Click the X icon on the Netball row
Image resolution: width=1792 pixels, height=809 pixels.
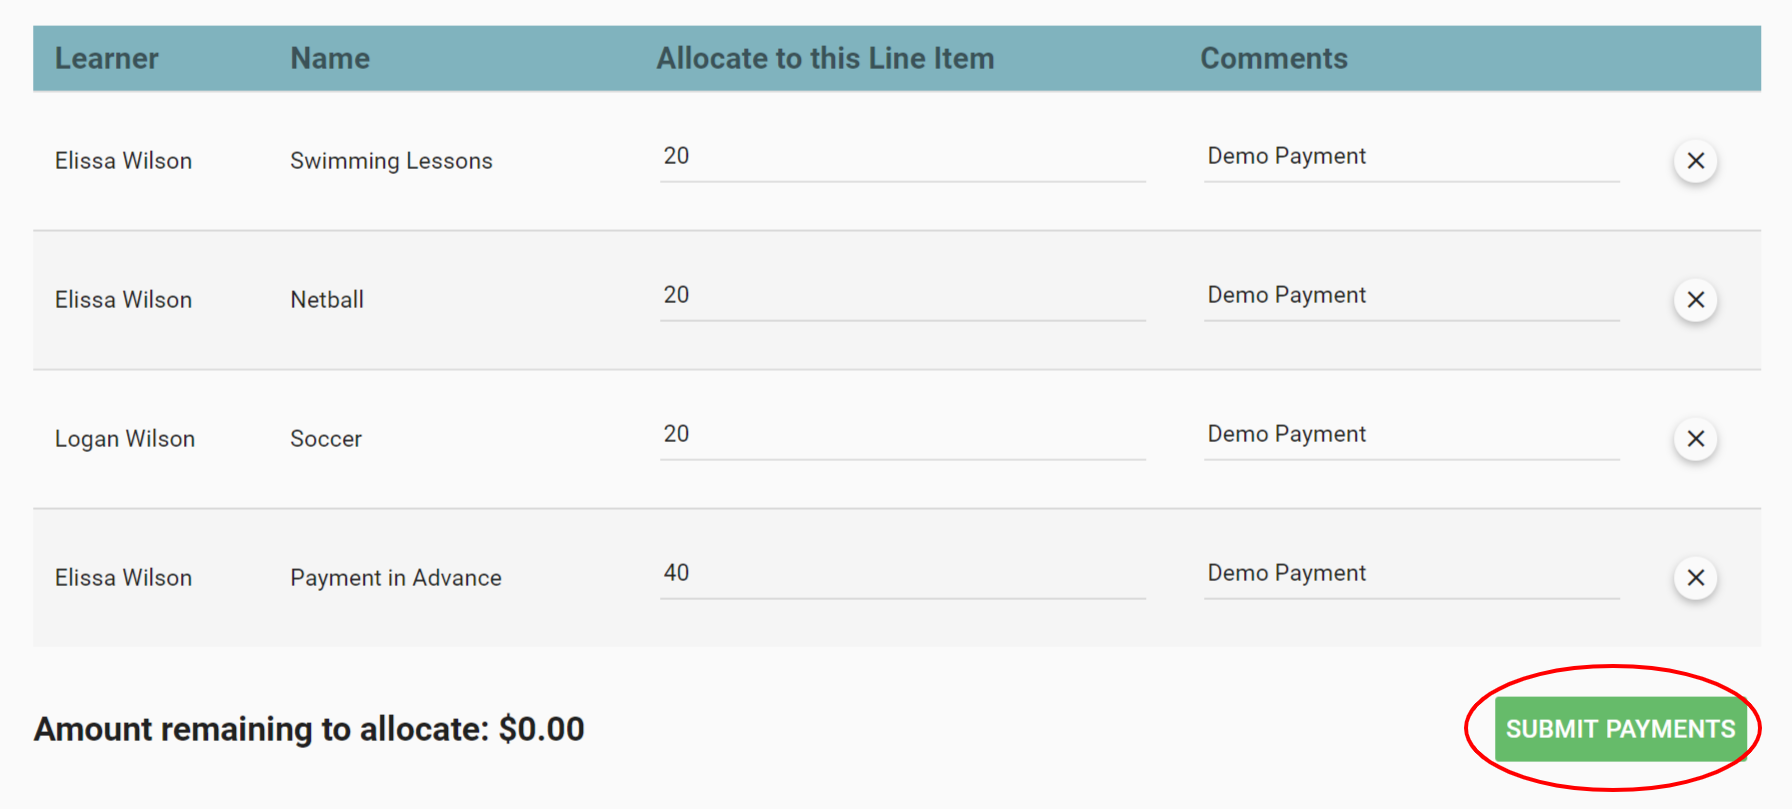tap(1695, 299)
